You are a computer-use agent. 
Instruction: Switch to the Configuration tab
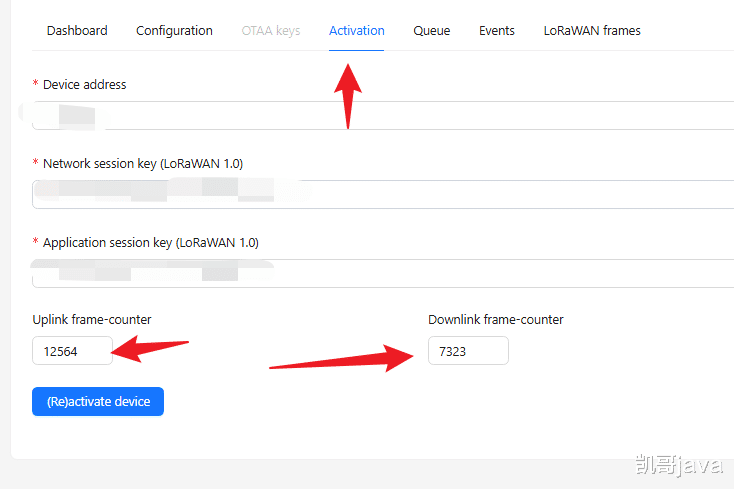[174, 31]
